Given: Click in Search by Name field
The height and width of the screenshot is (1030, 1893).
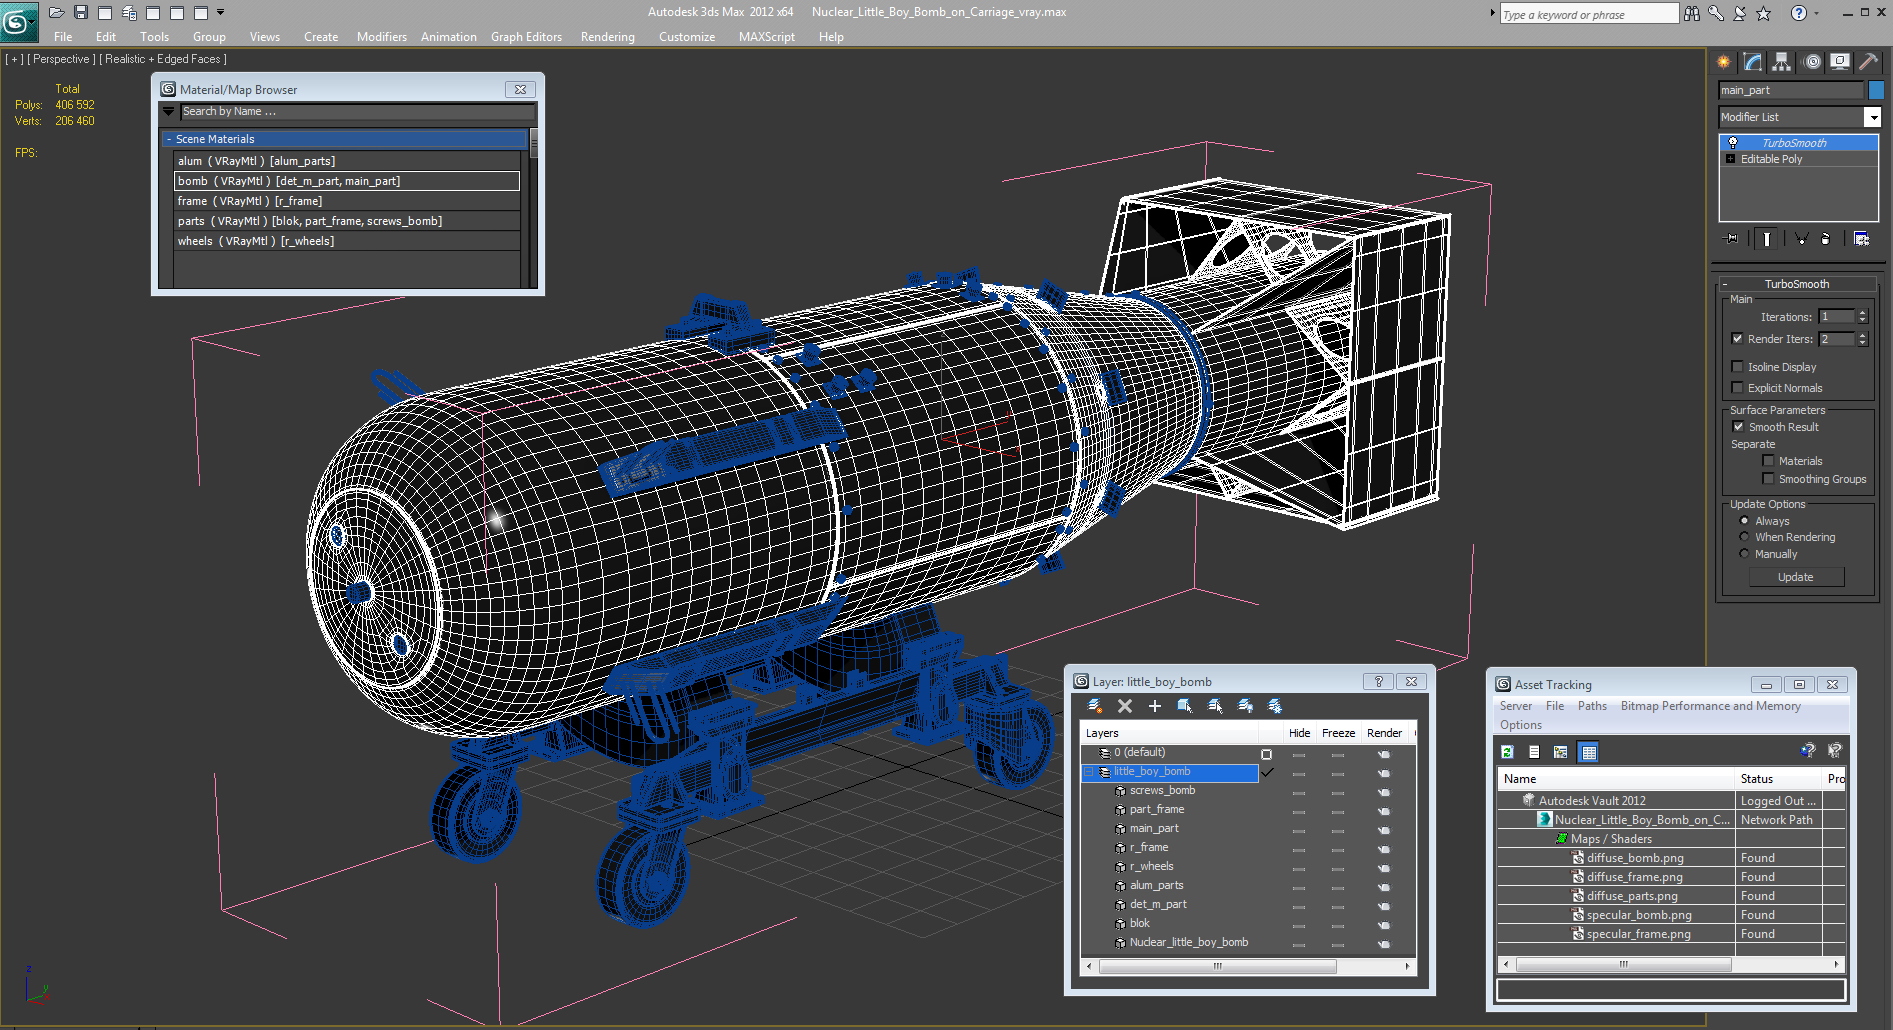Looking at the screenshot, I should coord(358,112).
